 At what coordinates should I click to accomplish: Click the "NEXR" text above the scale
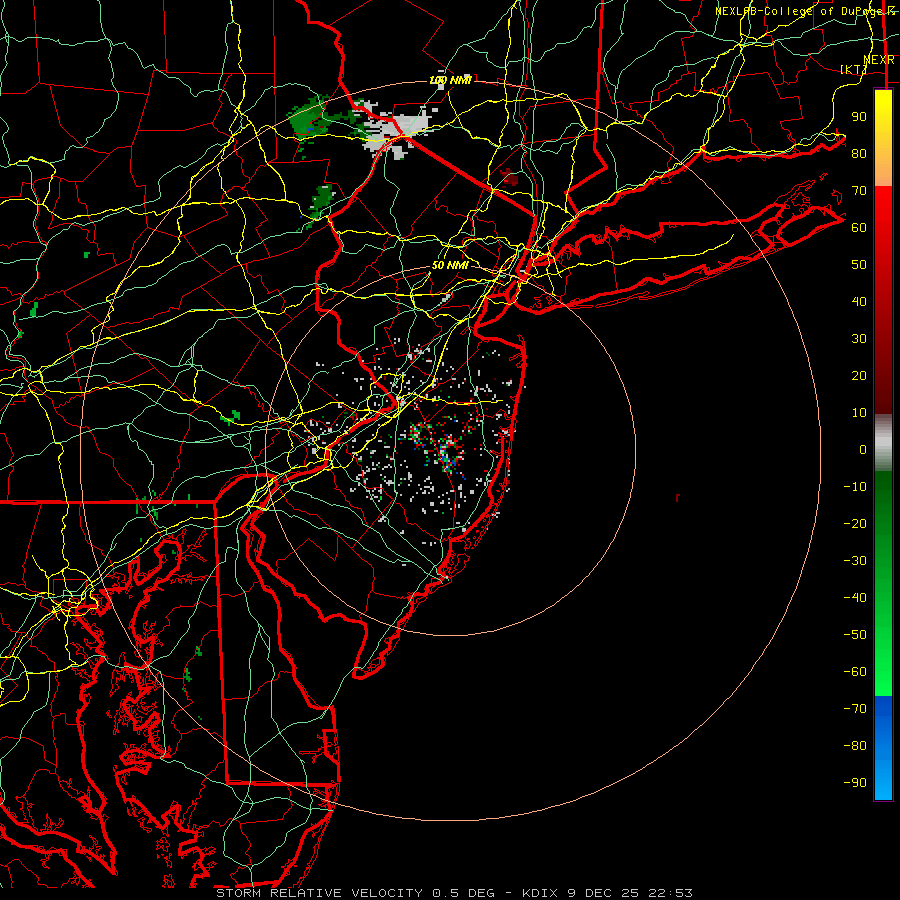pyautogui.click(x=879, y=60)
